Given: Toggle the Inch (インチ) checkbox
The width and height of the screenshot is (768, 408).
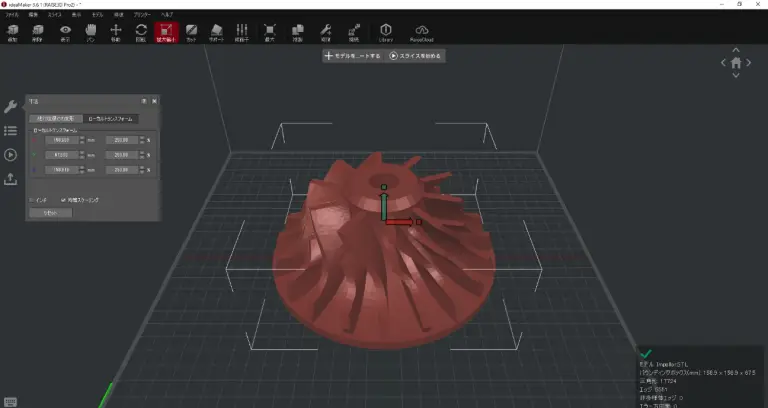Looking at the screenshot, I should [x=32, y=199].
